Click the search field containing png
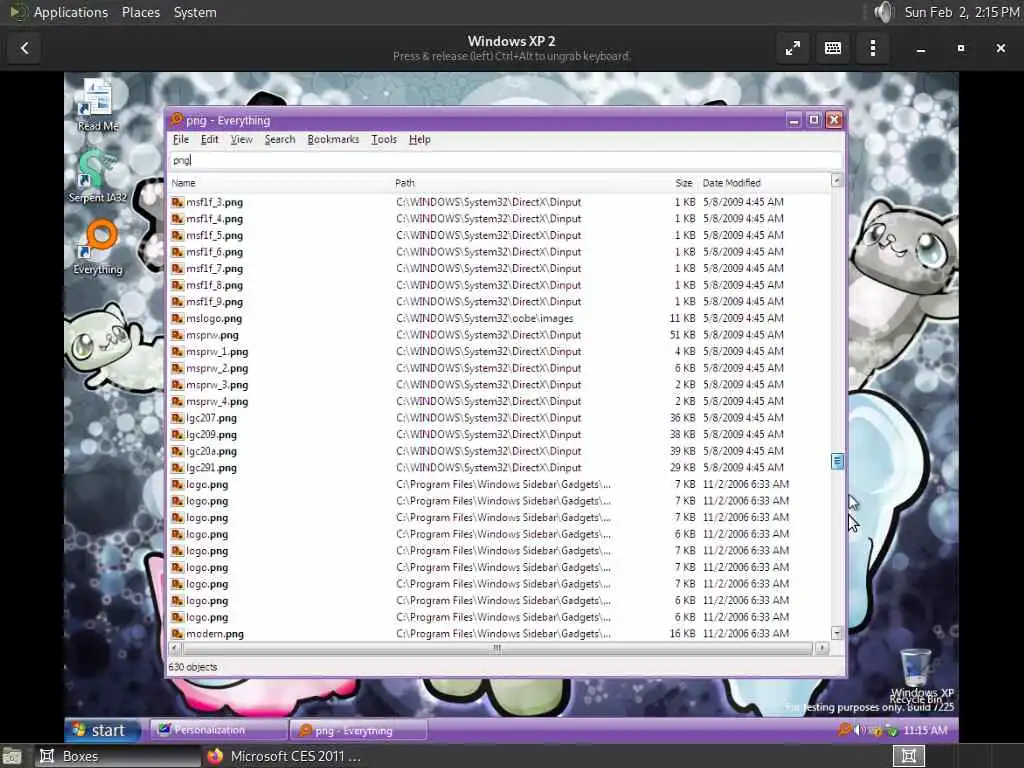This screenshot has height=768, width=1024. pos(505,160)
